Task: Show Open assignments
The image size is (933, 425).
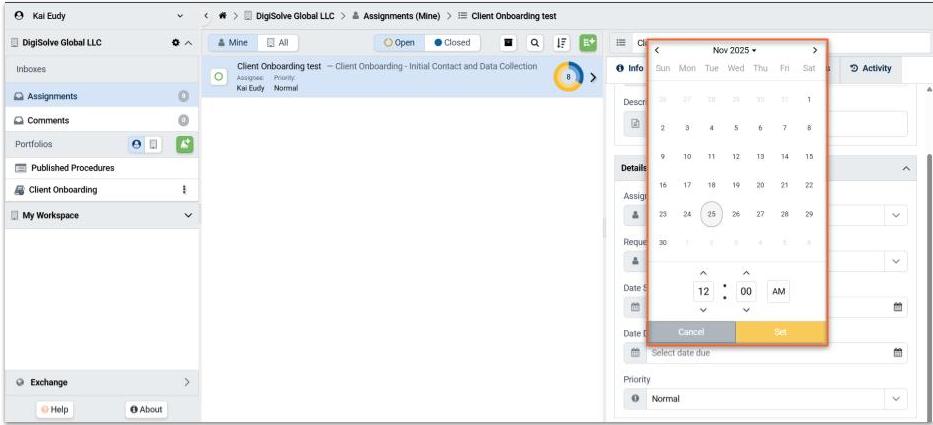Action: point(399,43)
